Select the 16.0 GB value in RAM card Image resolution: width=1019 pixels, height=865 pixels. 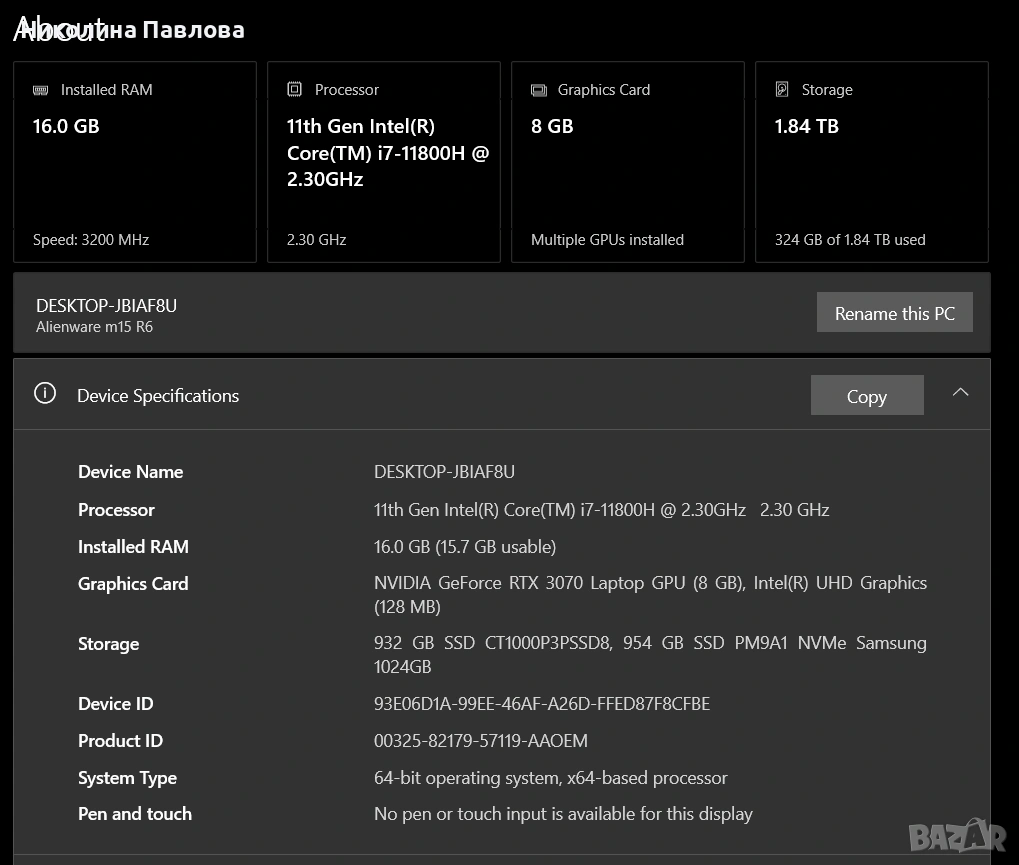click(x=66, y=126)
